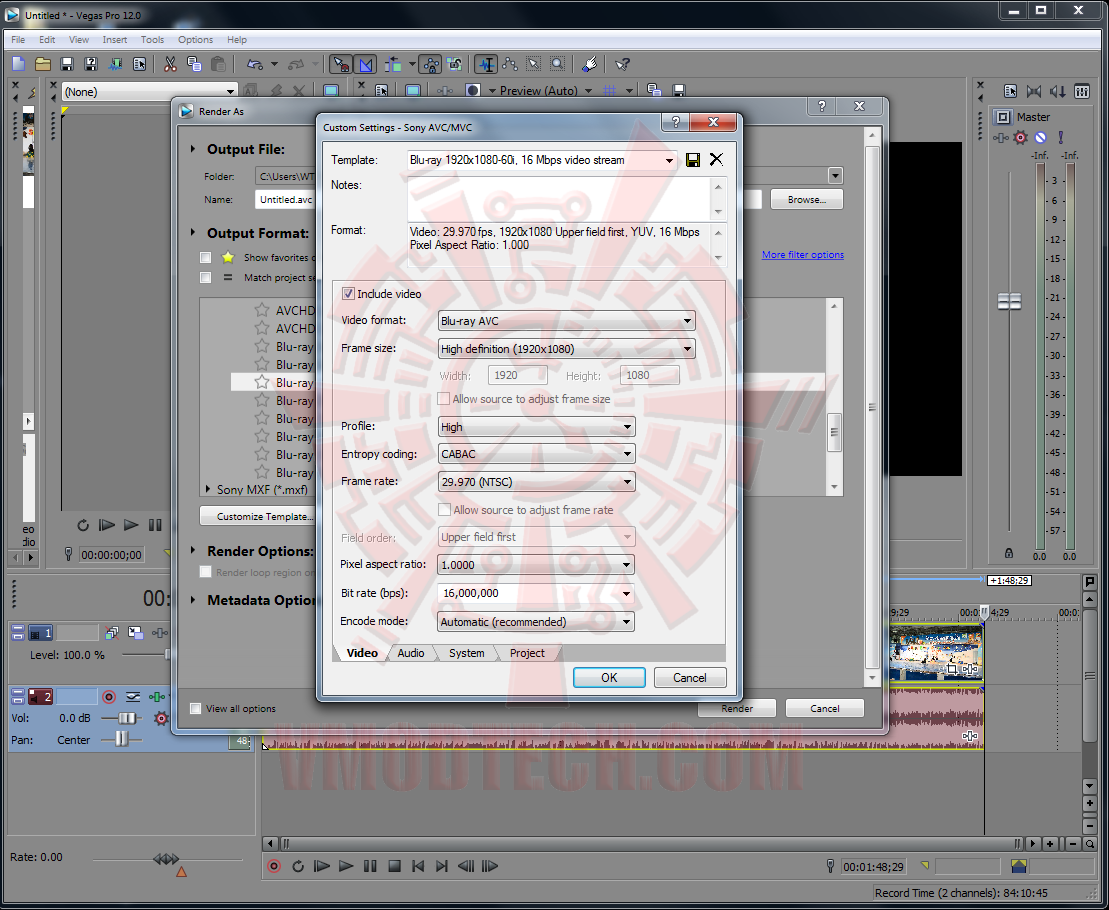Click the audio track Vol slider
1109x910 pixels.
127,718
